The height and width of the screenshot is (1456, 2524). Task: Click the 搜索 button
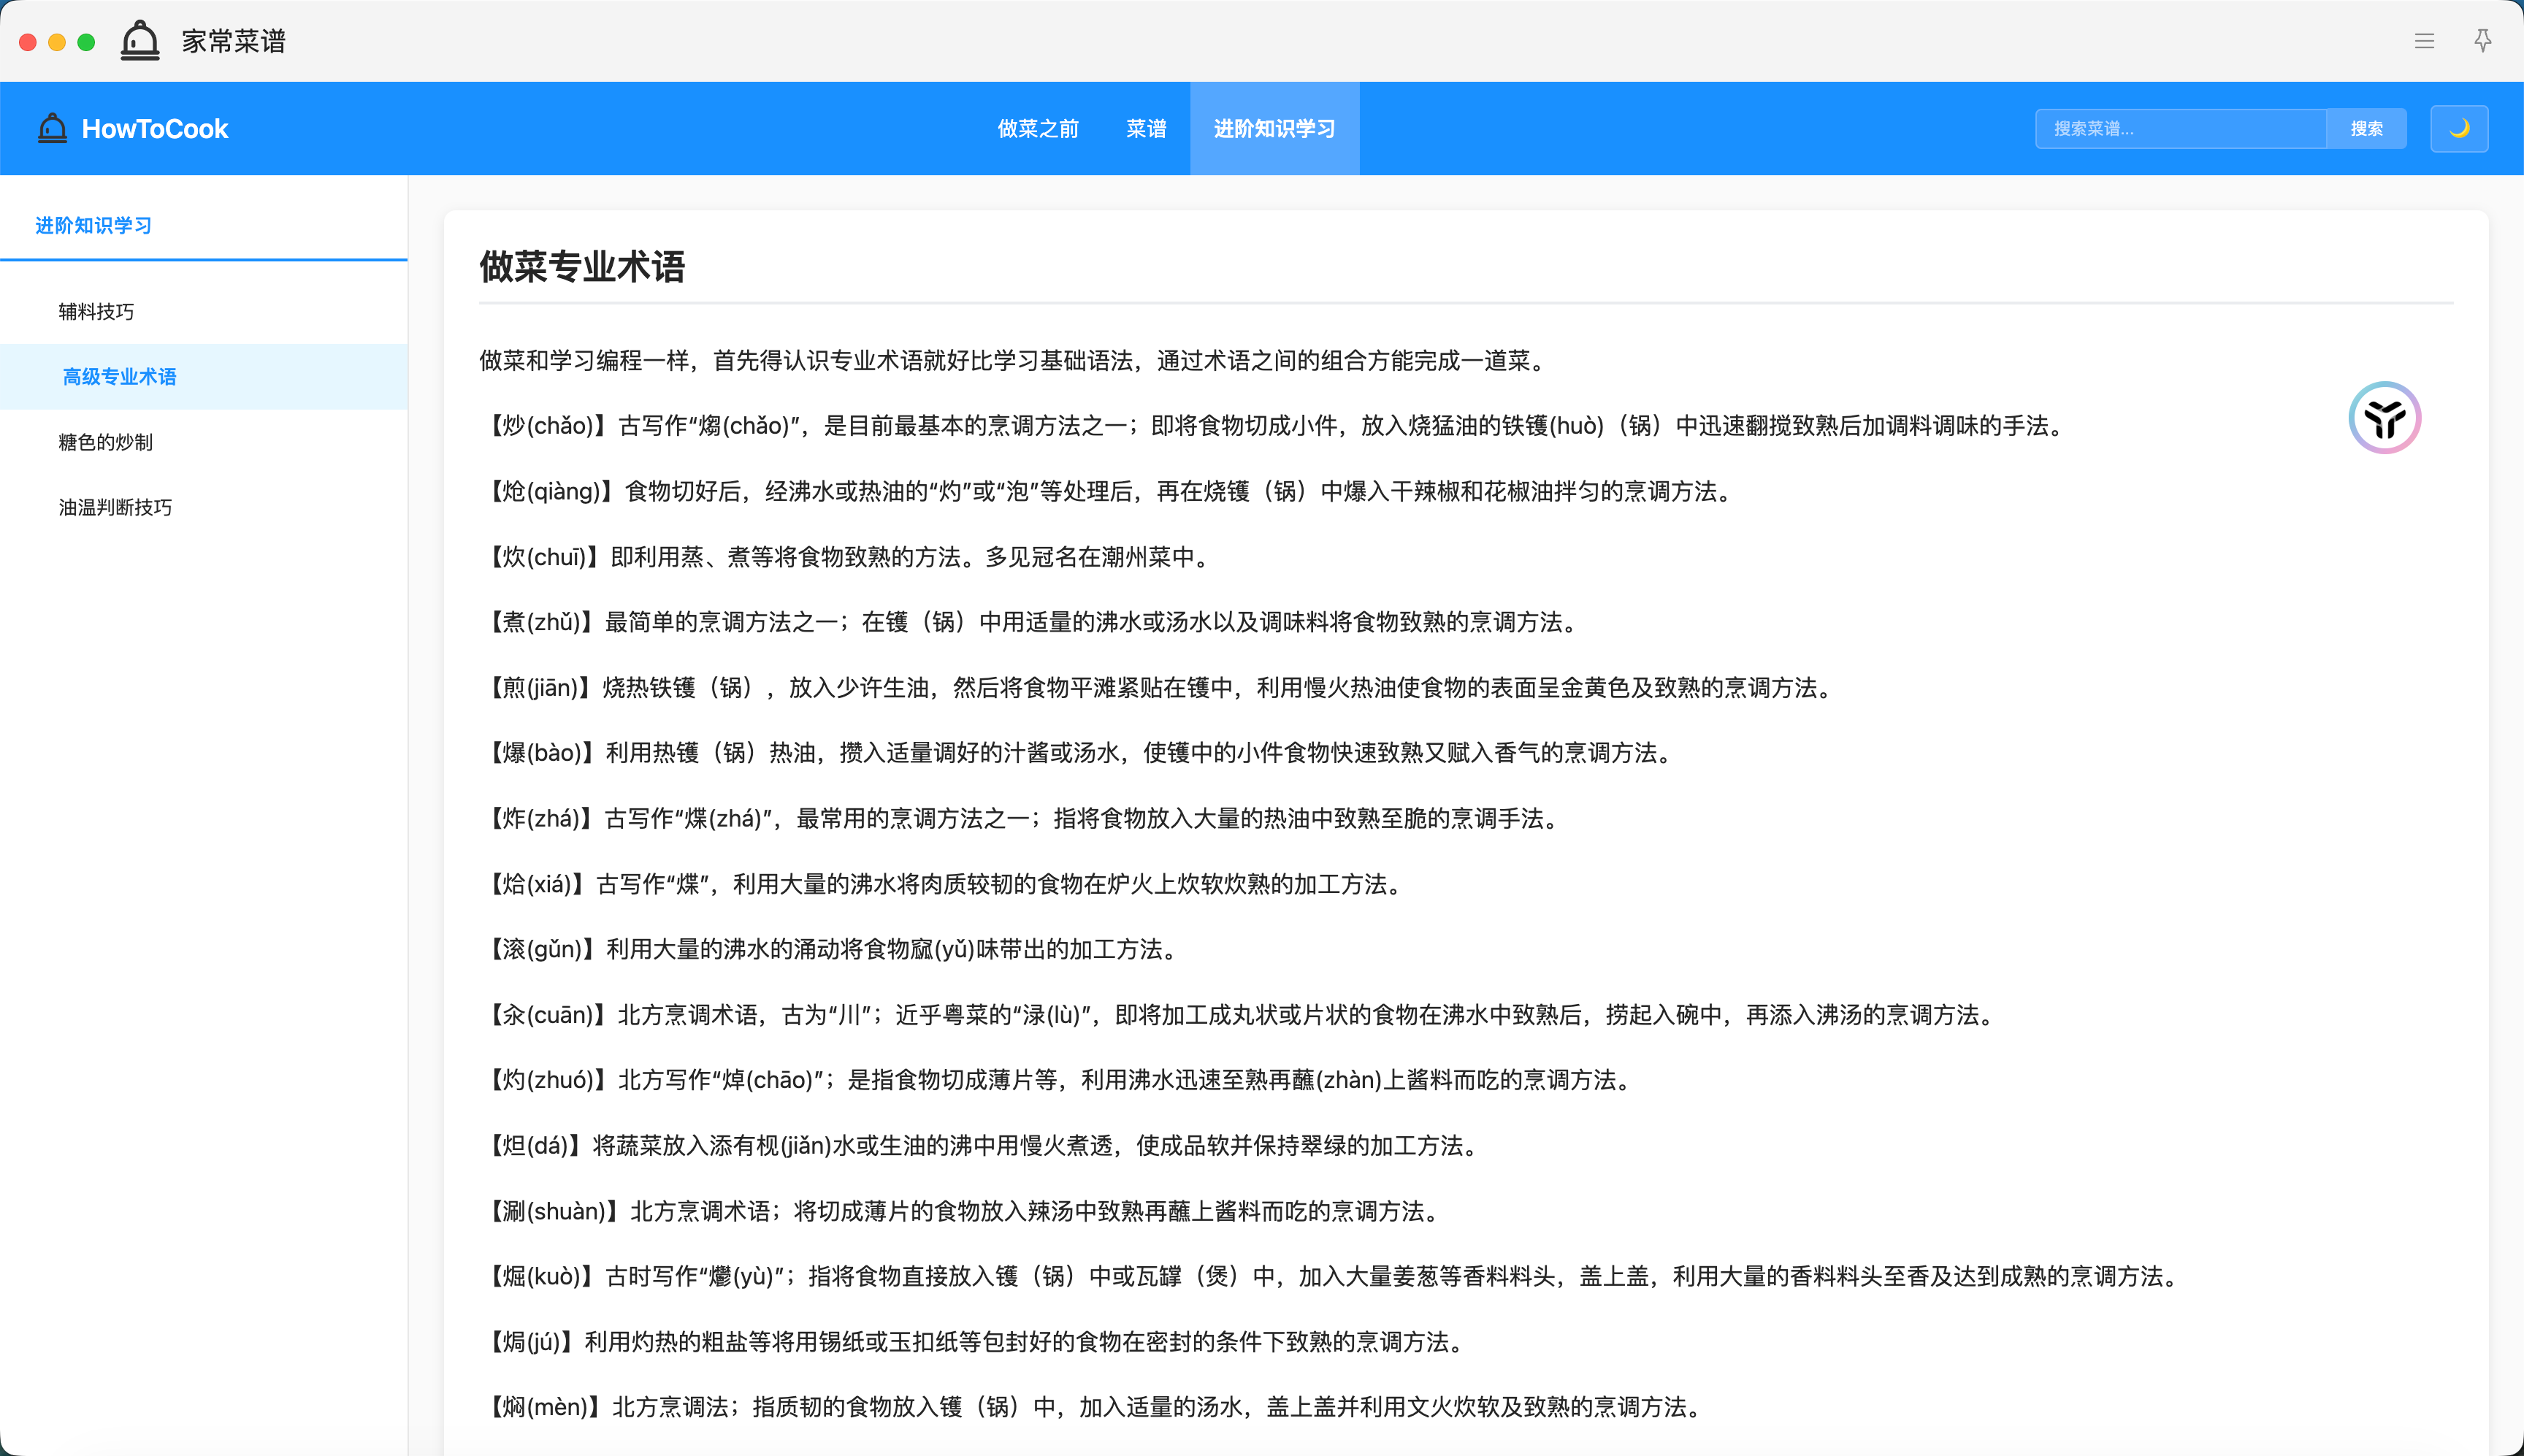point(2366,128)
